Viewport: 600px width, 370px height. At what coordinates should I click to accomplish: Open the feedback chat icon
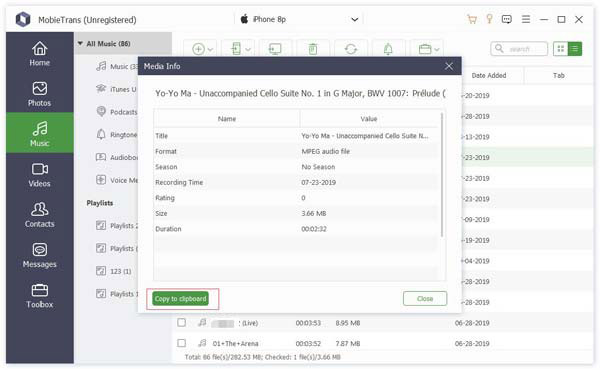pos(507,19)
